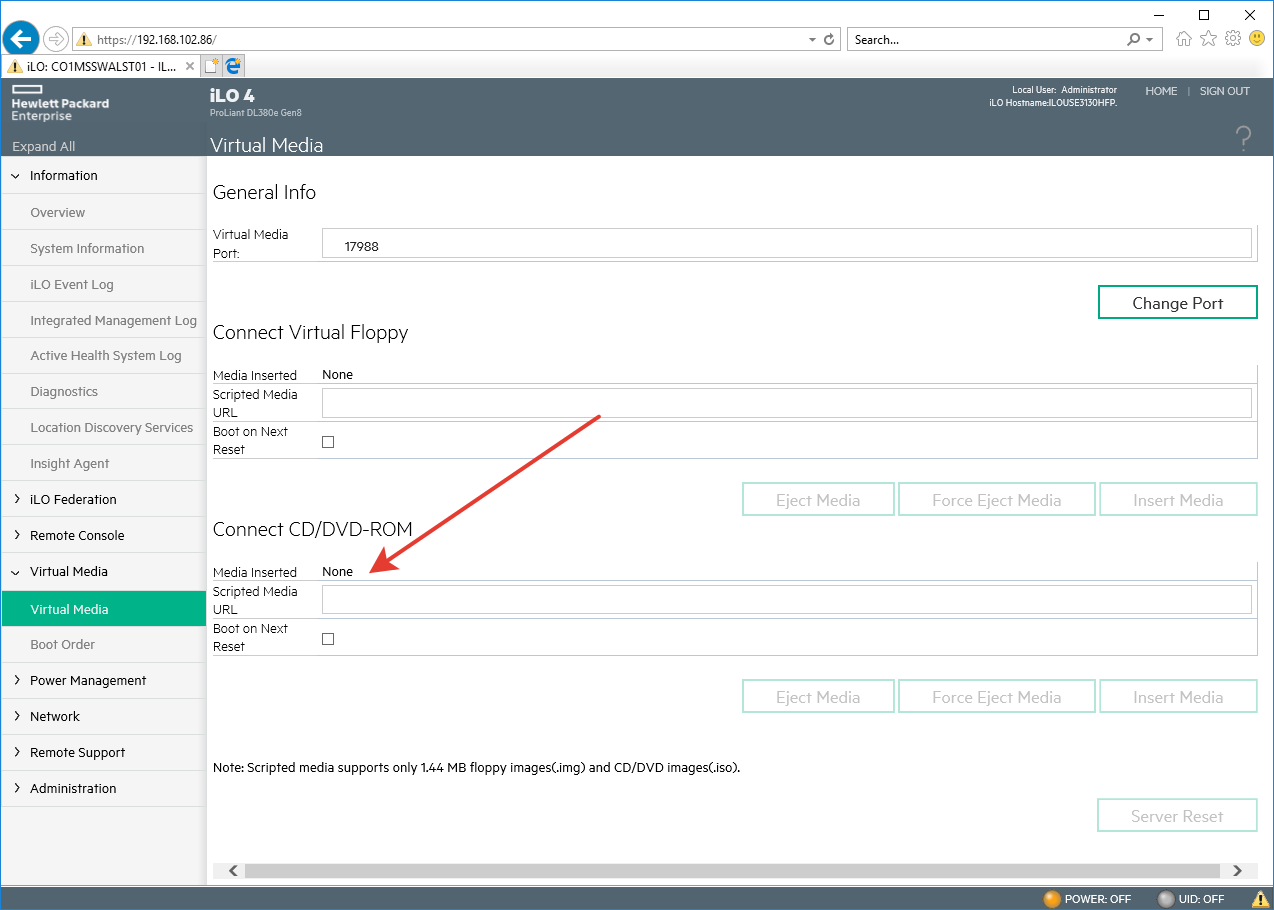This screenshot has height=910, width=1274.
Task: Click the Virtual Media Port field
Action: tap(787, 244)
